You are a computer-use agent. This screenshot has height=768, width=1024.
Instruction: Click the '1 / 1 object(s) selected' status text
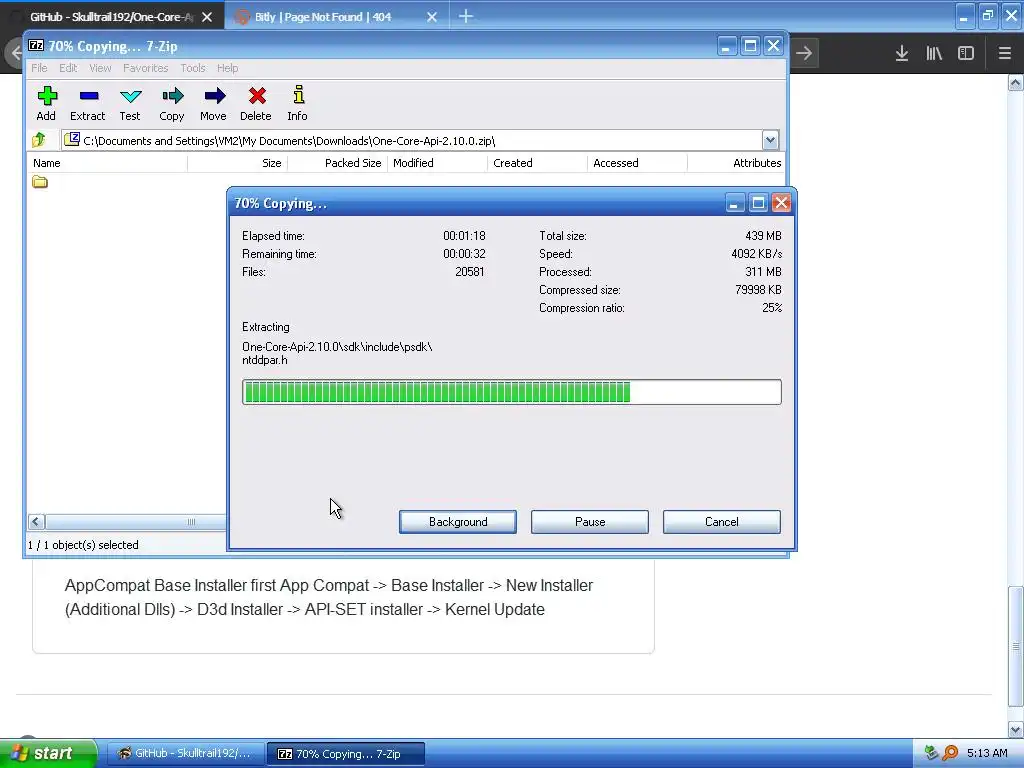click(x=83, y=545)
